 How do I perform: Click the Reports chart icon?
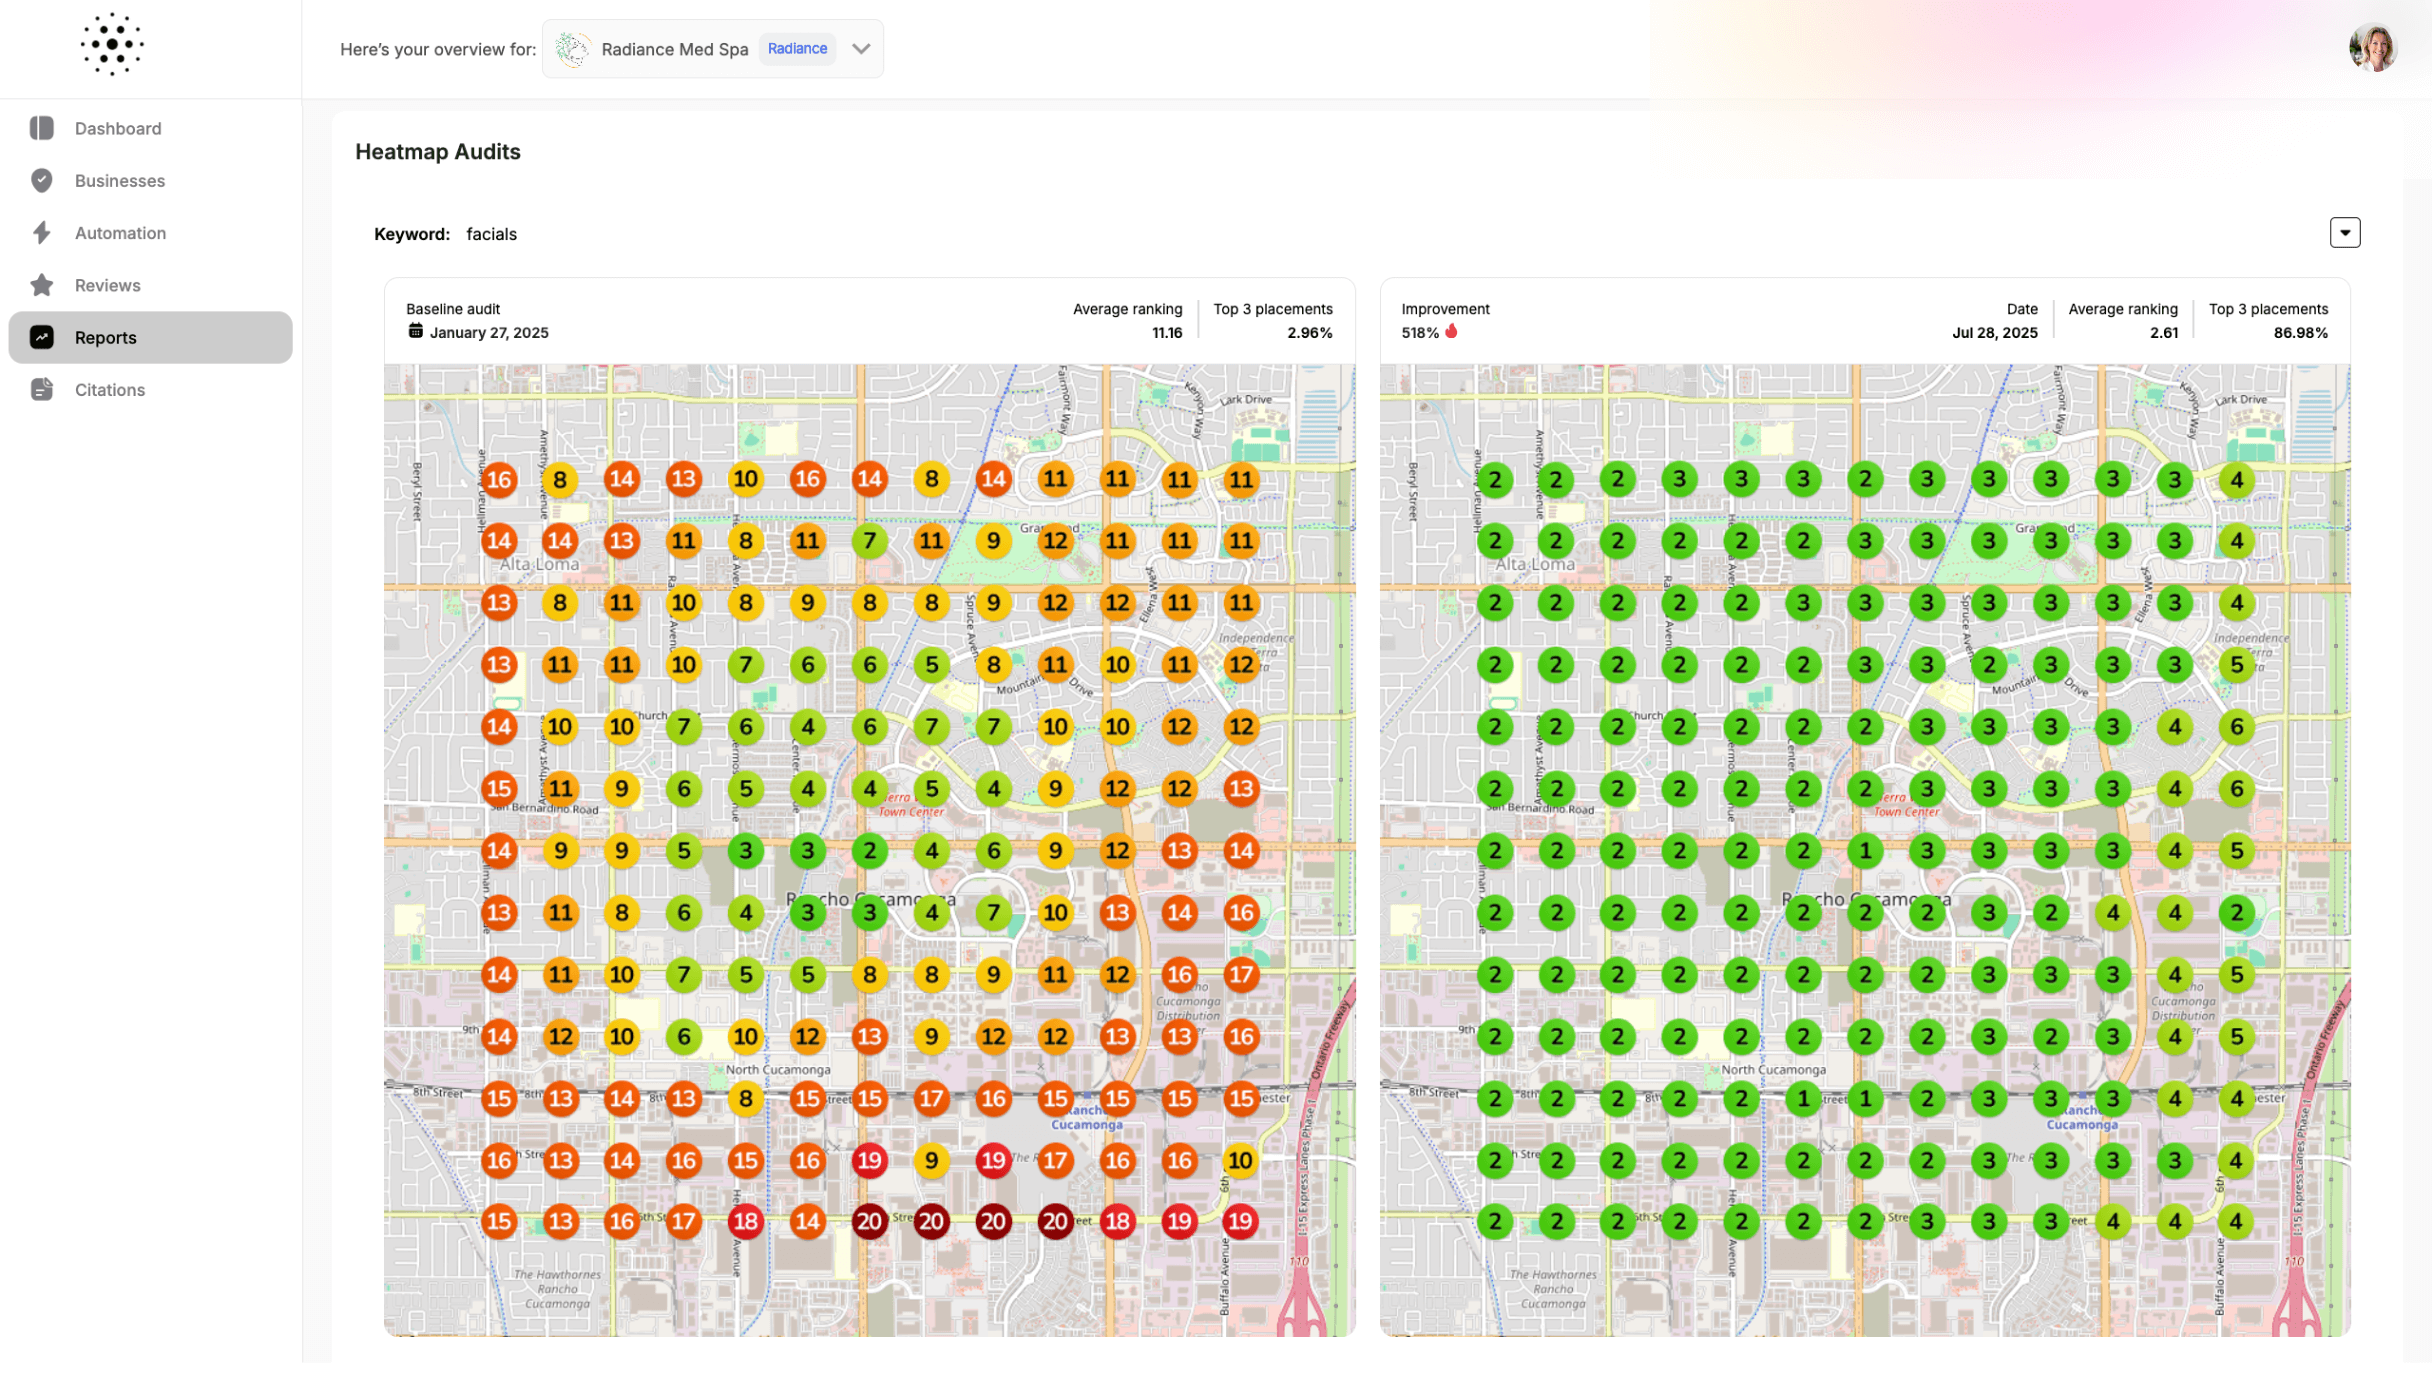click(41, 337)
